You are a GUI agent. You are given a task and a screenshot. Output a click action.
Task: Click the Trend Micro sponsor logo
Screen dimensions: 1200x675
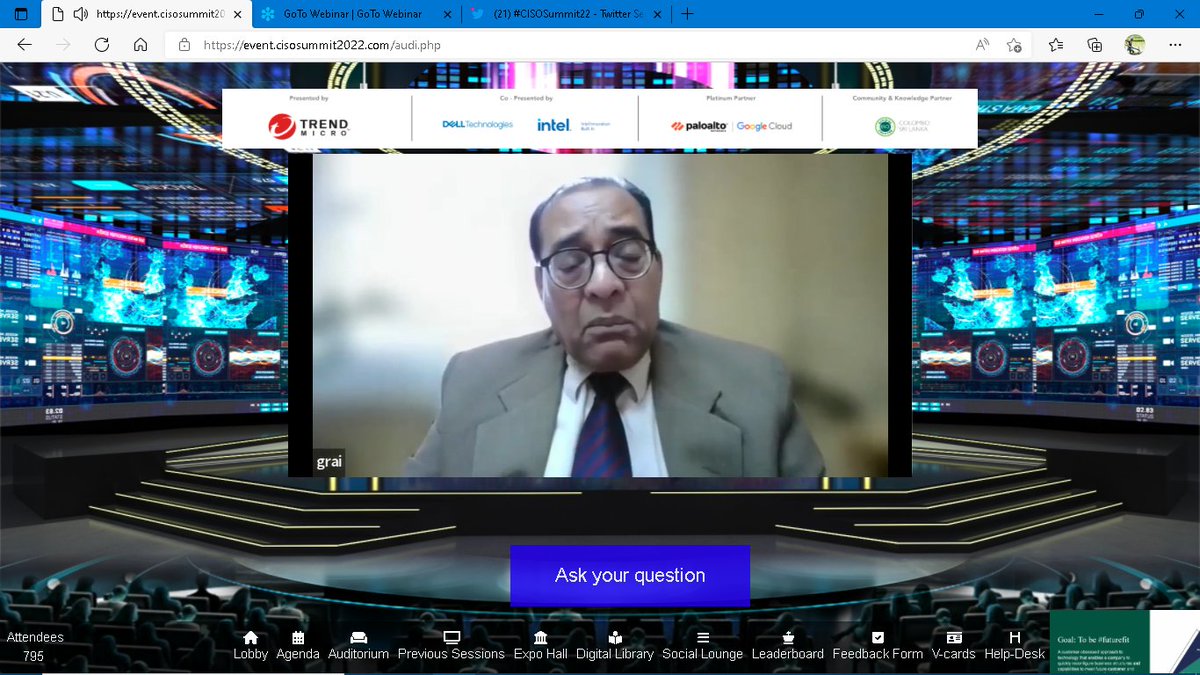[308, 125]
